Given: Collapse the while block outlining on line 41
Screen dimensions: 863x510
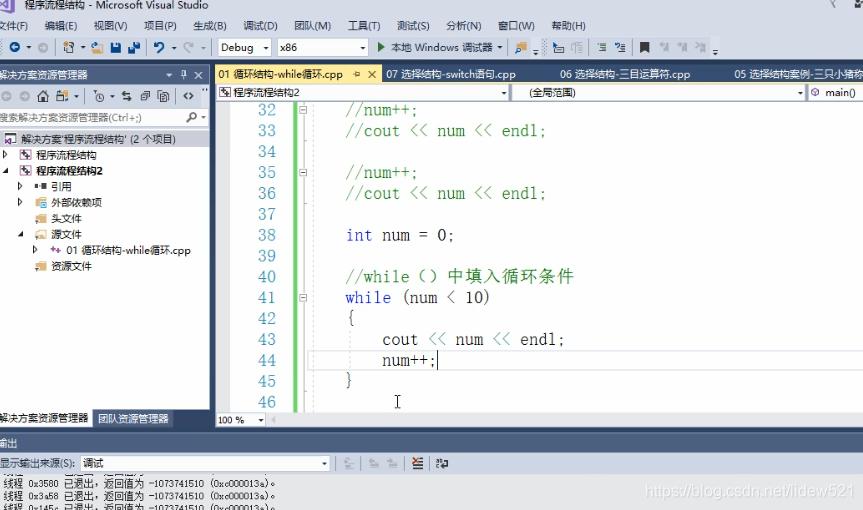Looking at the screenshot, I should pos(303,298).
